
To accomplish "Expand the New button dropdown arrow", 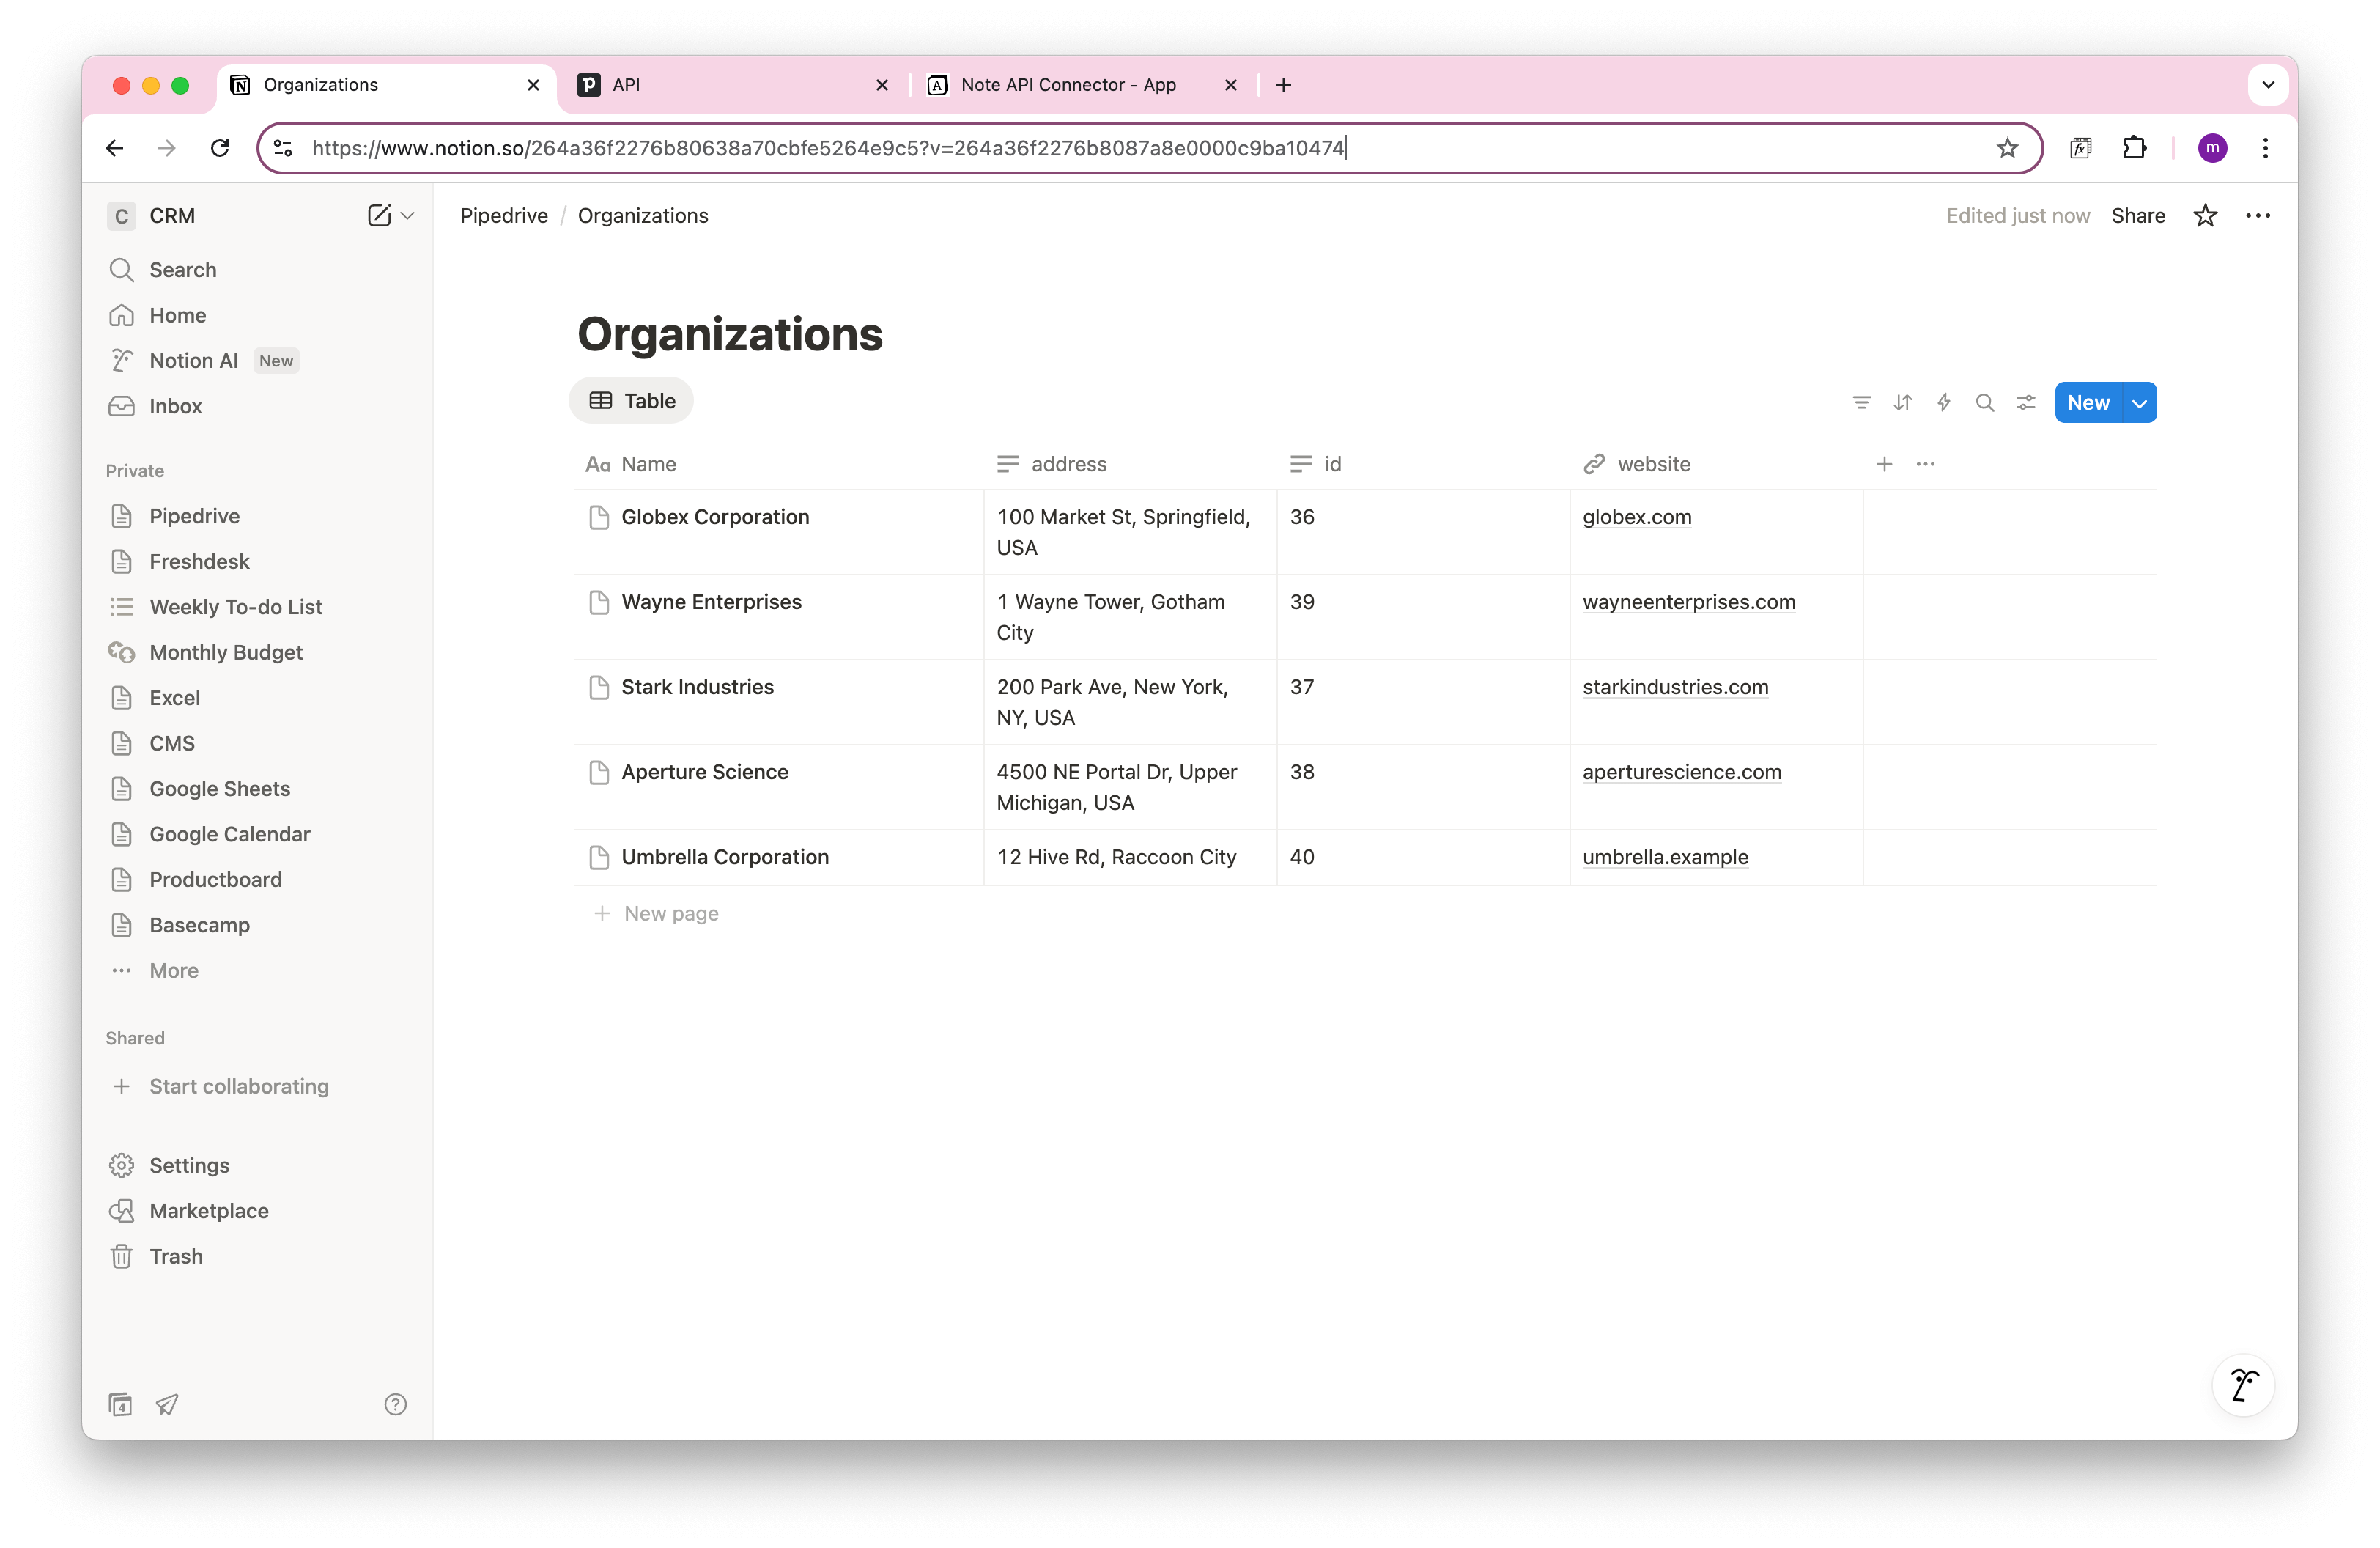I will click(2139, 403).
